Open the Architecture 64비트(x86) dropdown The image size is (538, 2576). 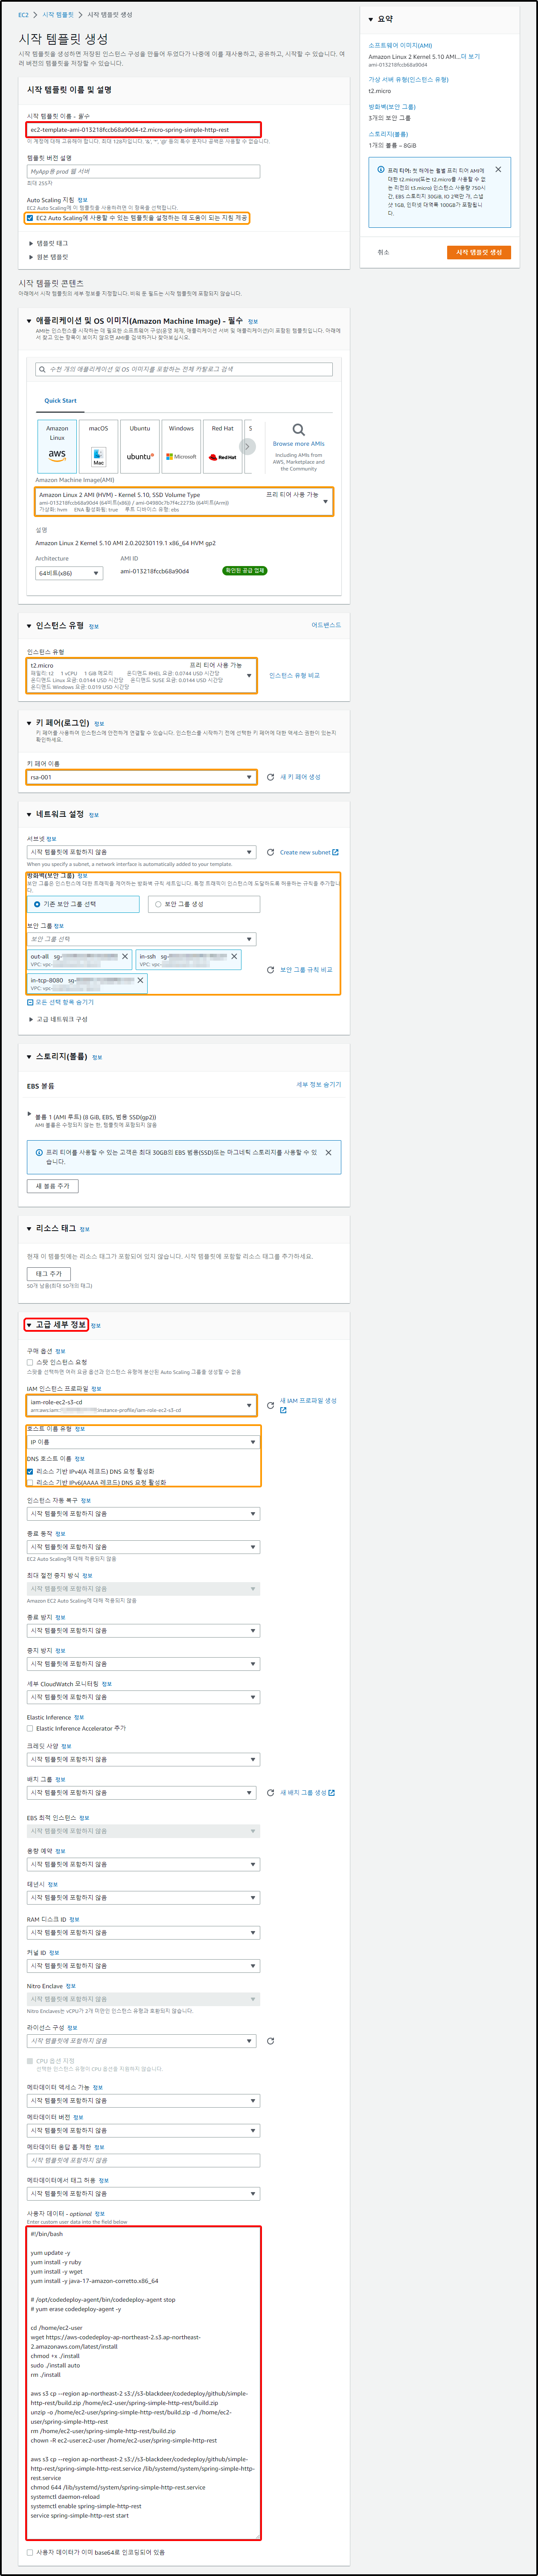[69, 573]
